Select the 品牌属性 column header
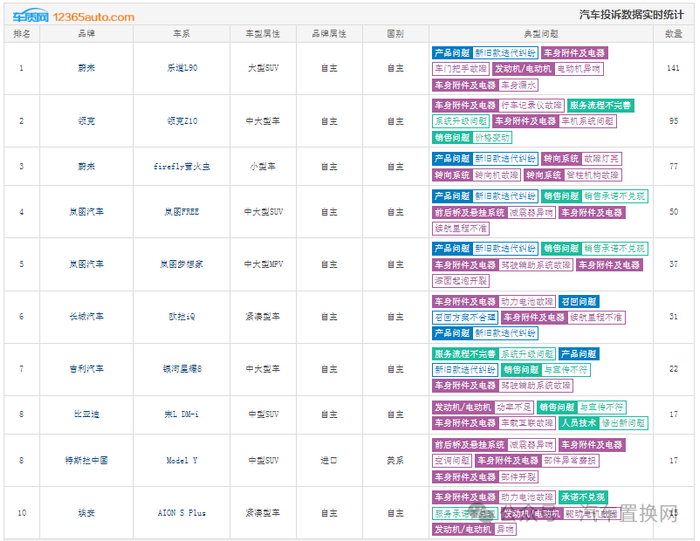This screenshot has width=700, height=541. pyautogui.click(x=329, y=33)
